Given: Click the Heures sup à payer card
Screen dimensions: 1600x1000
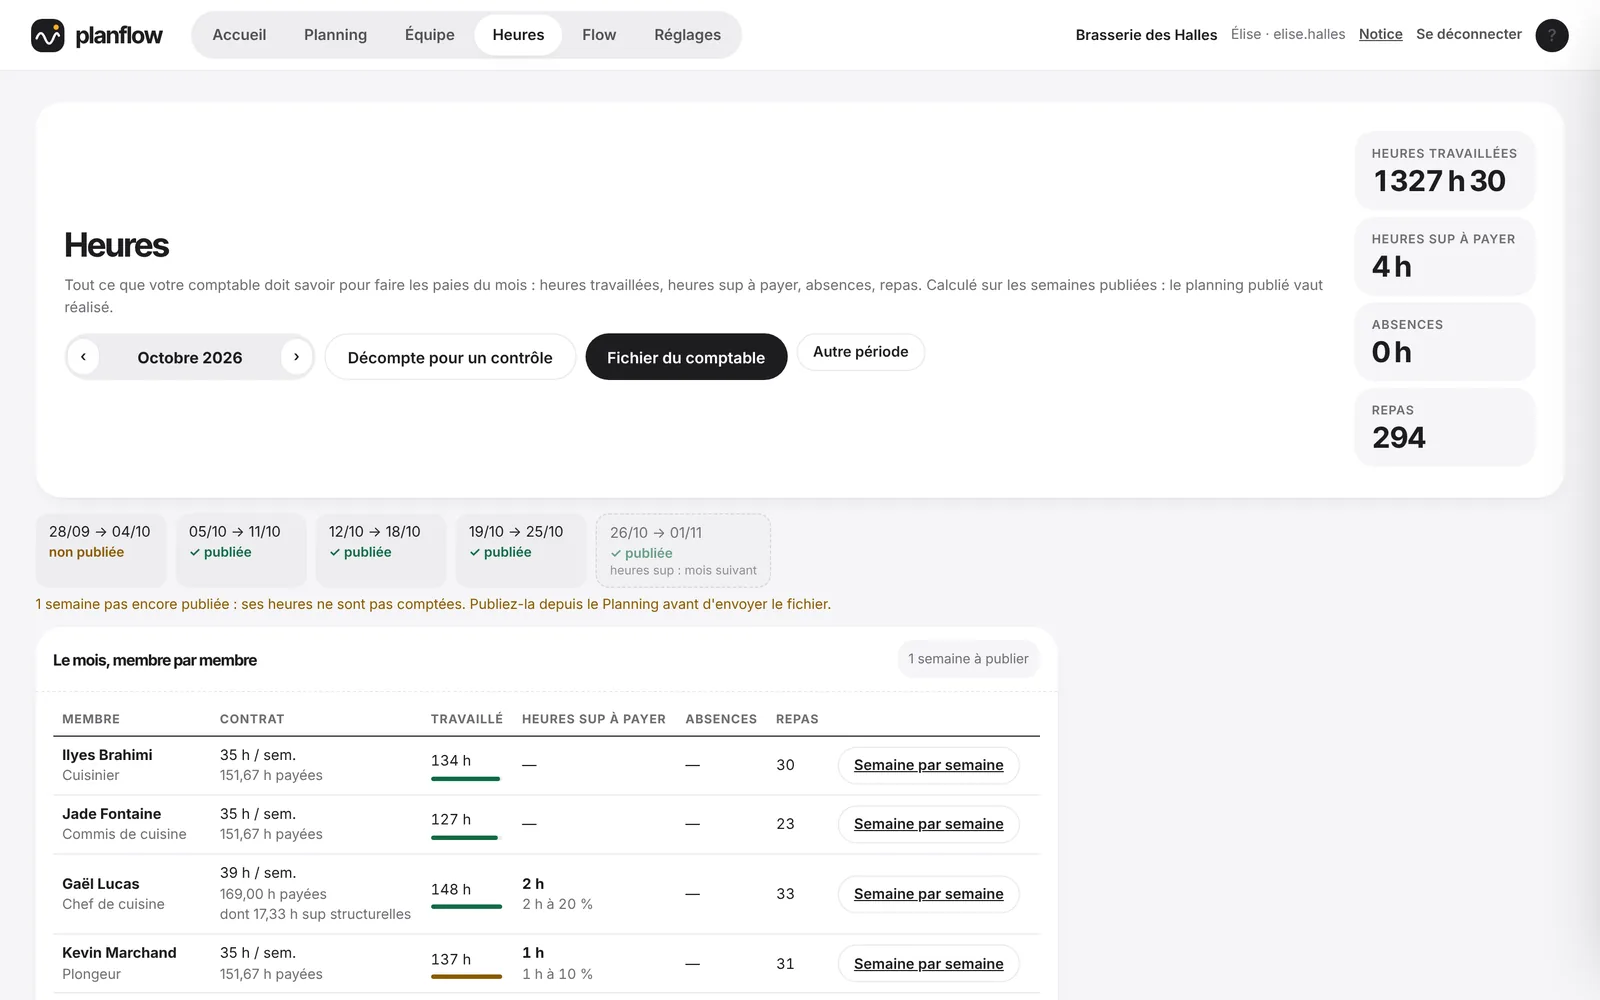Looking at the screenshot, I should pos(1444,256).
